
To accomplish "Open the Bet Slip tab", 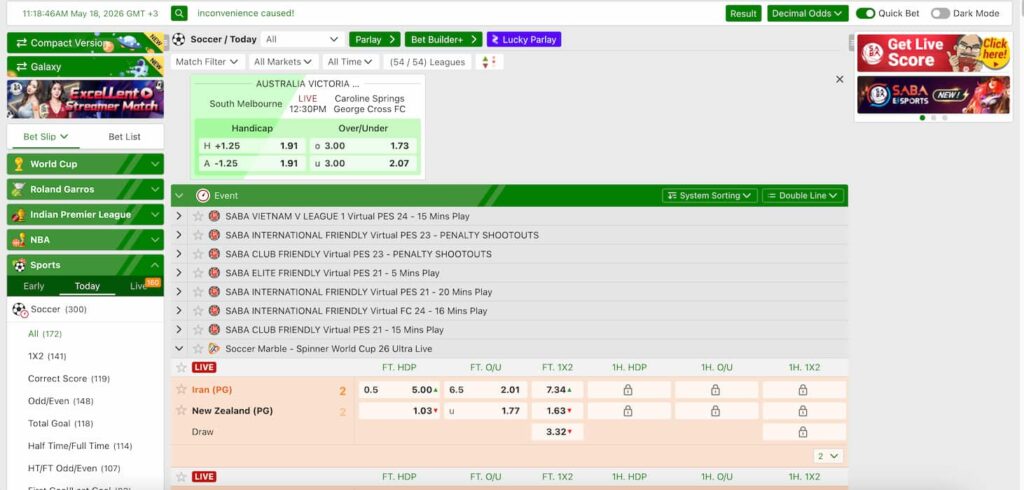I will 46,137.
